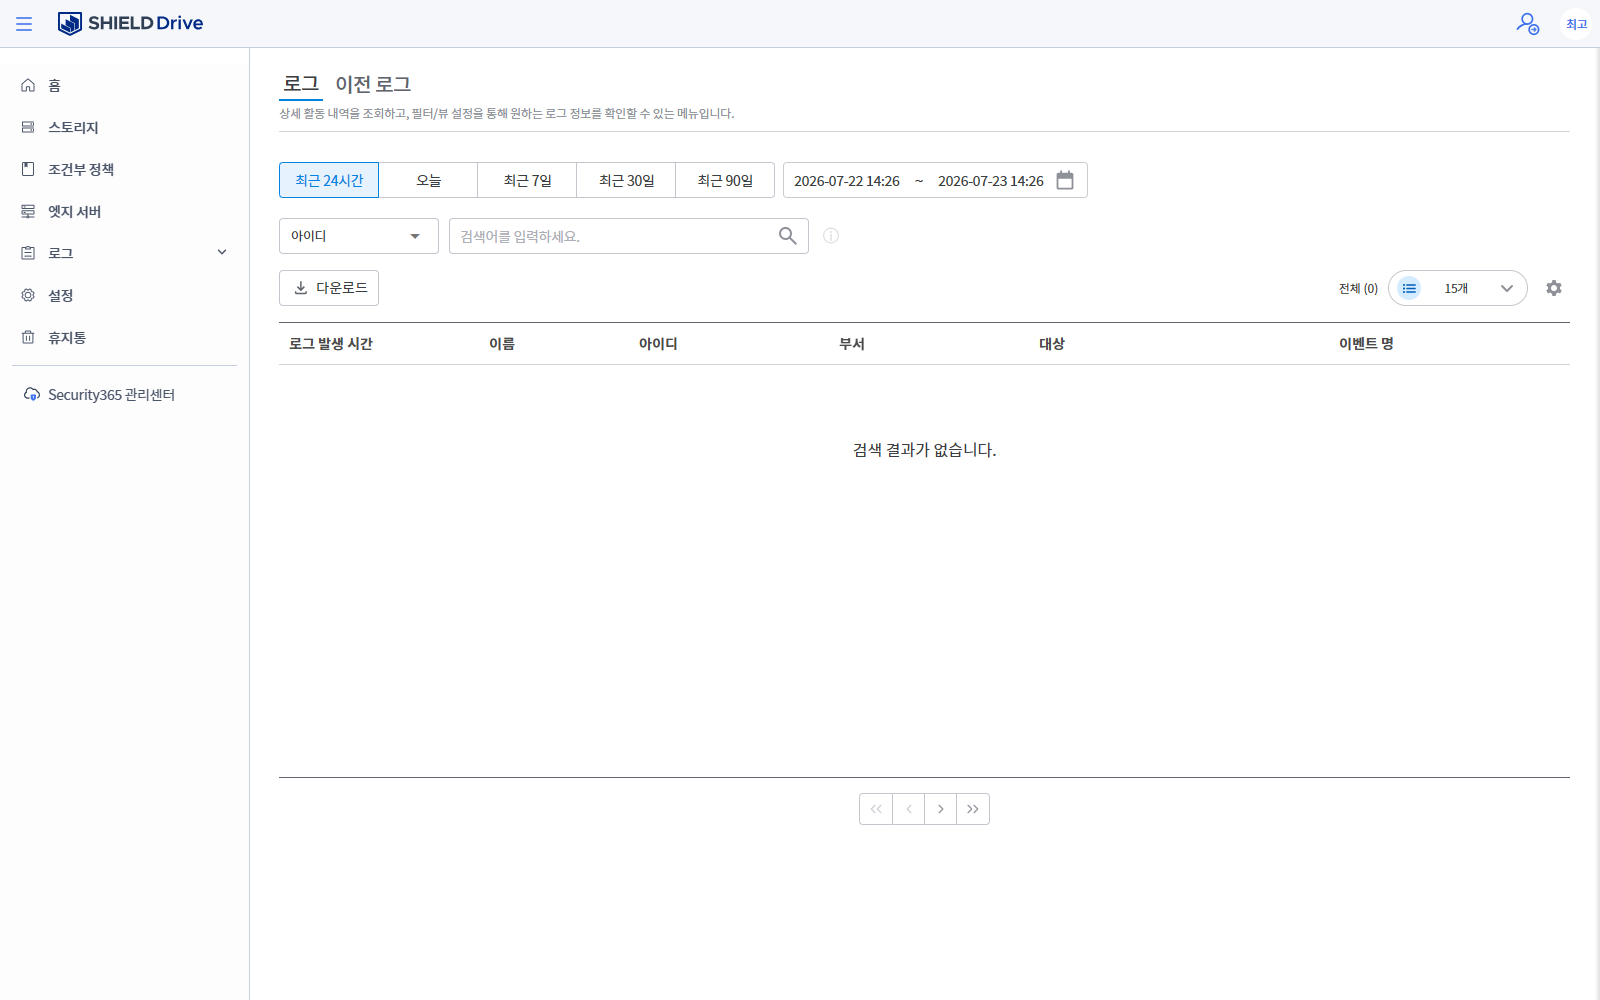Go to previous page of results
The height and width of the screenshot is (1000, 1600).
(908, 809)
